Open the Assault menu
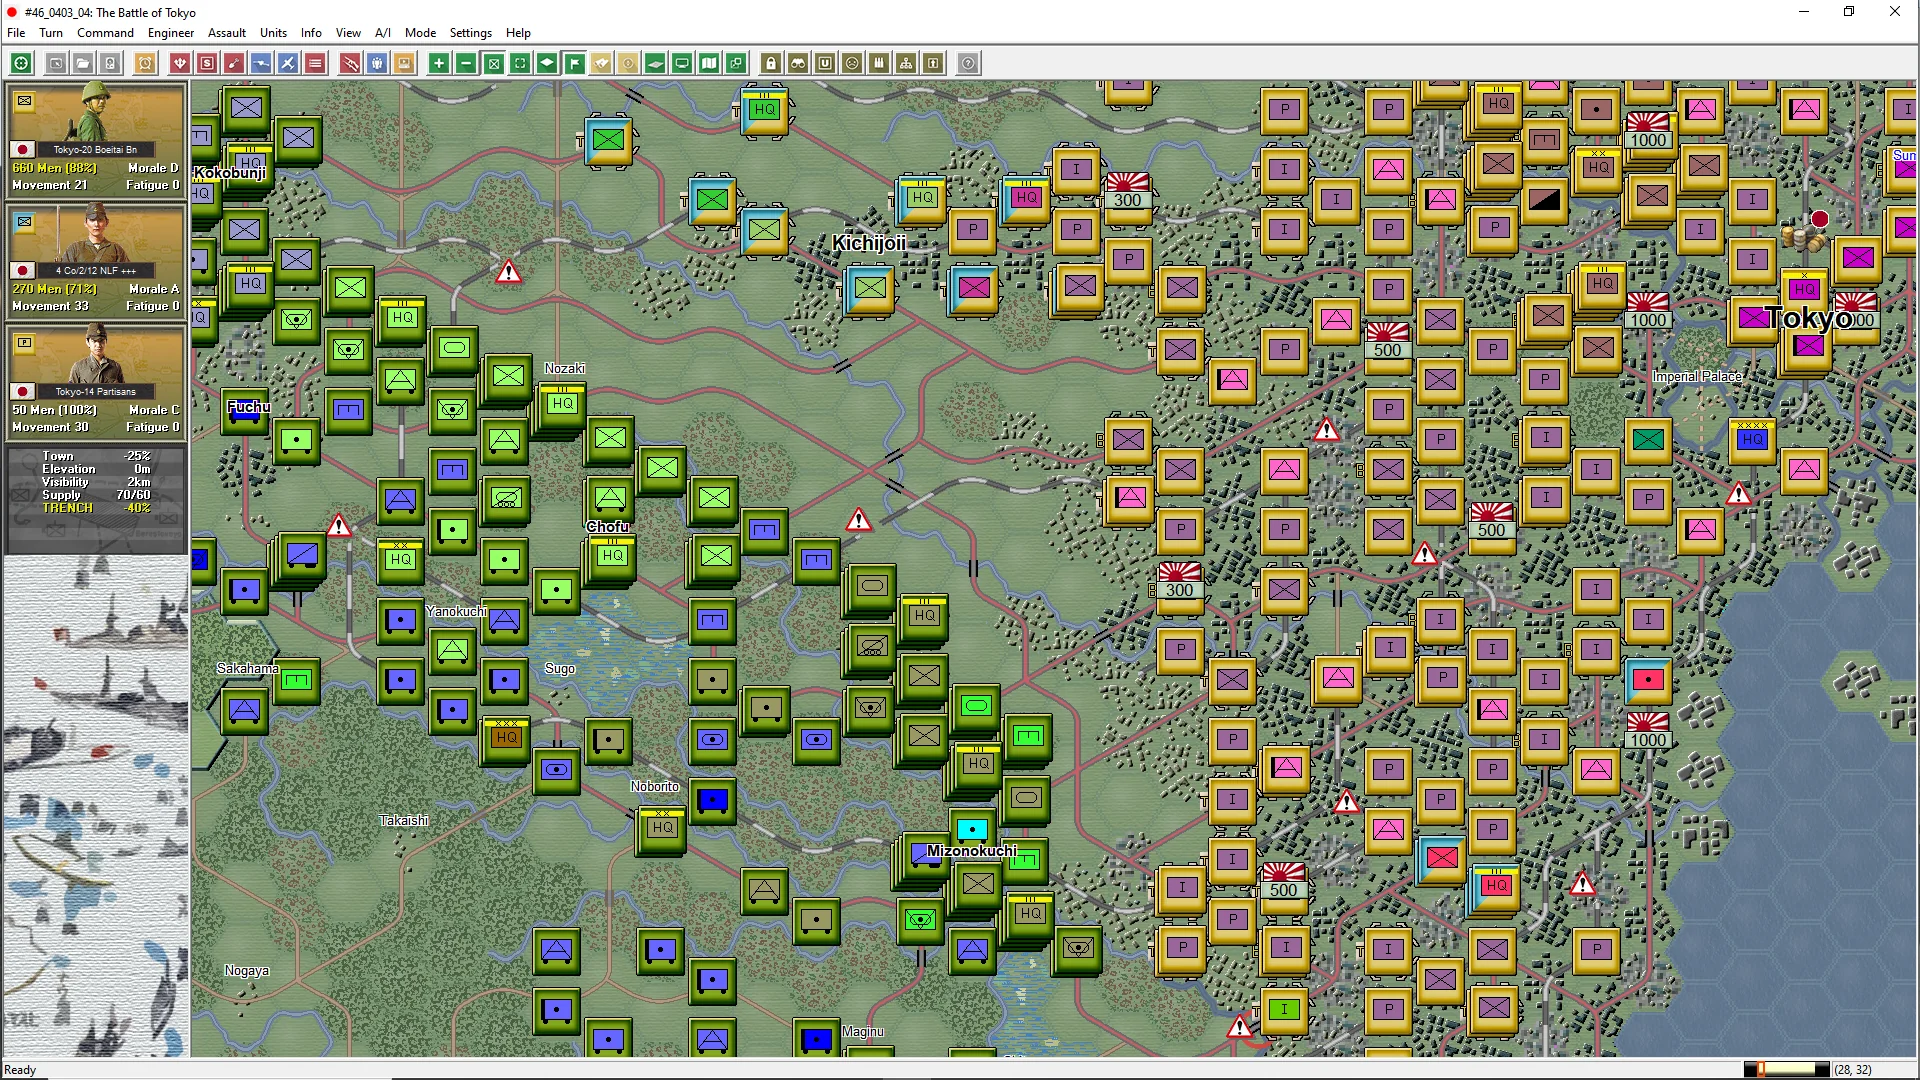 227,33
